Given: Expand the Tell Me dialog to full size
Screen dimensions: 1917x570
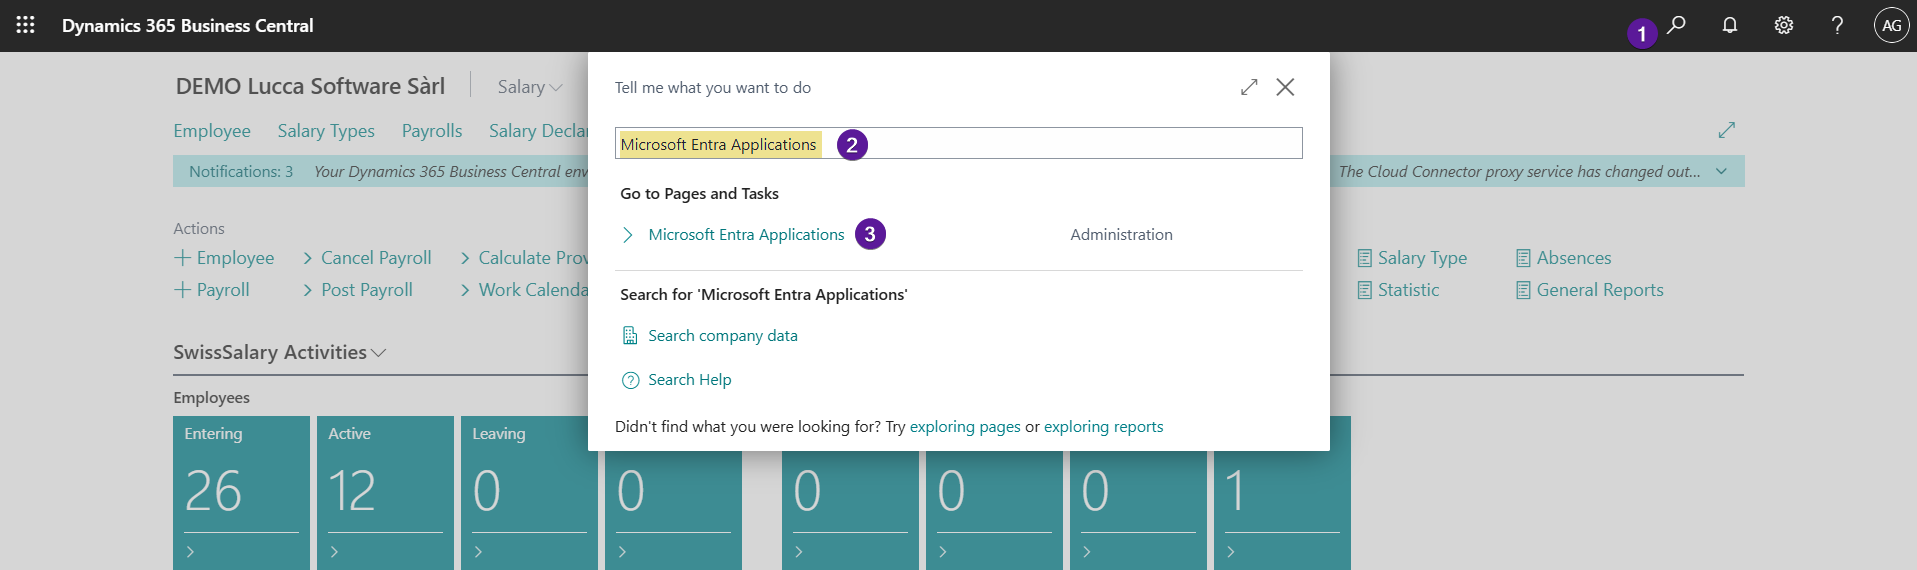Looking at the screenshot, I should pos(1249,87).
